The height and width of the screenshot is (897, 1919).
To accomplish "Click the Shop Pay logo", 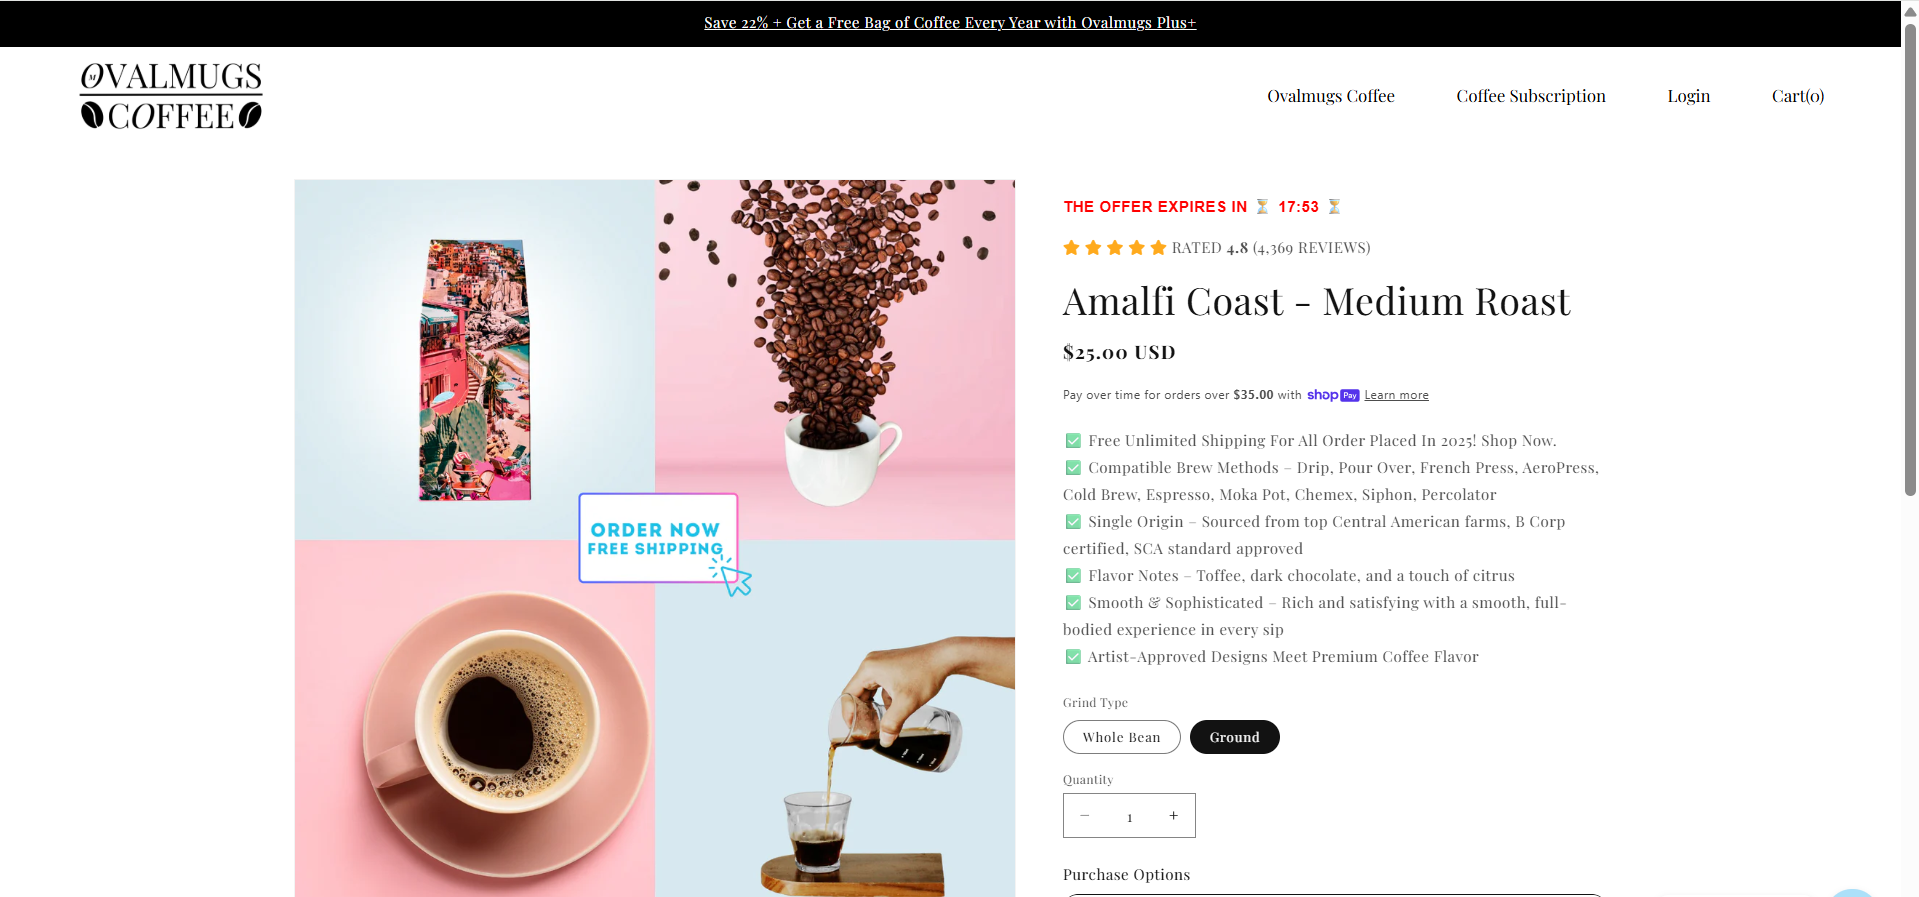I will (x=1333, y=395).
